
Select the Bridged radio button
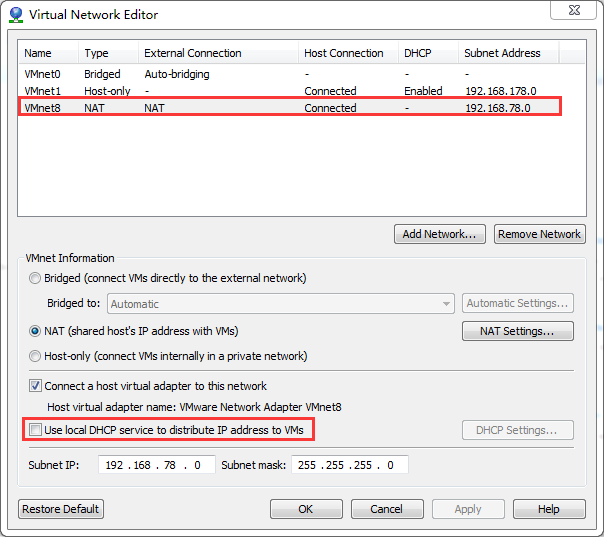click(x=35, y=278)
